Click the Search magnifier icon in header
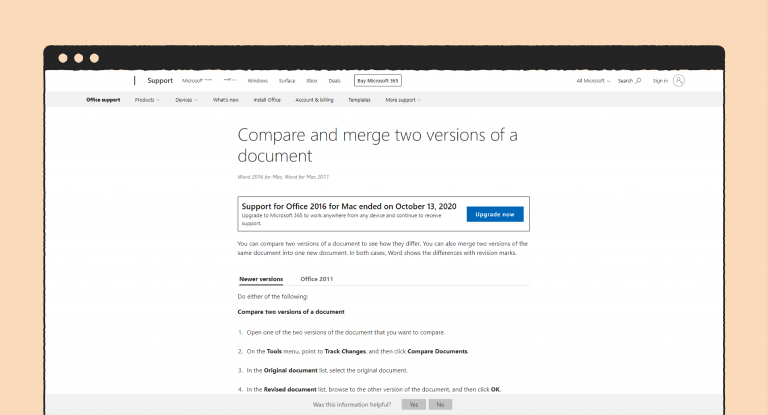 click(x=638, y=80)
